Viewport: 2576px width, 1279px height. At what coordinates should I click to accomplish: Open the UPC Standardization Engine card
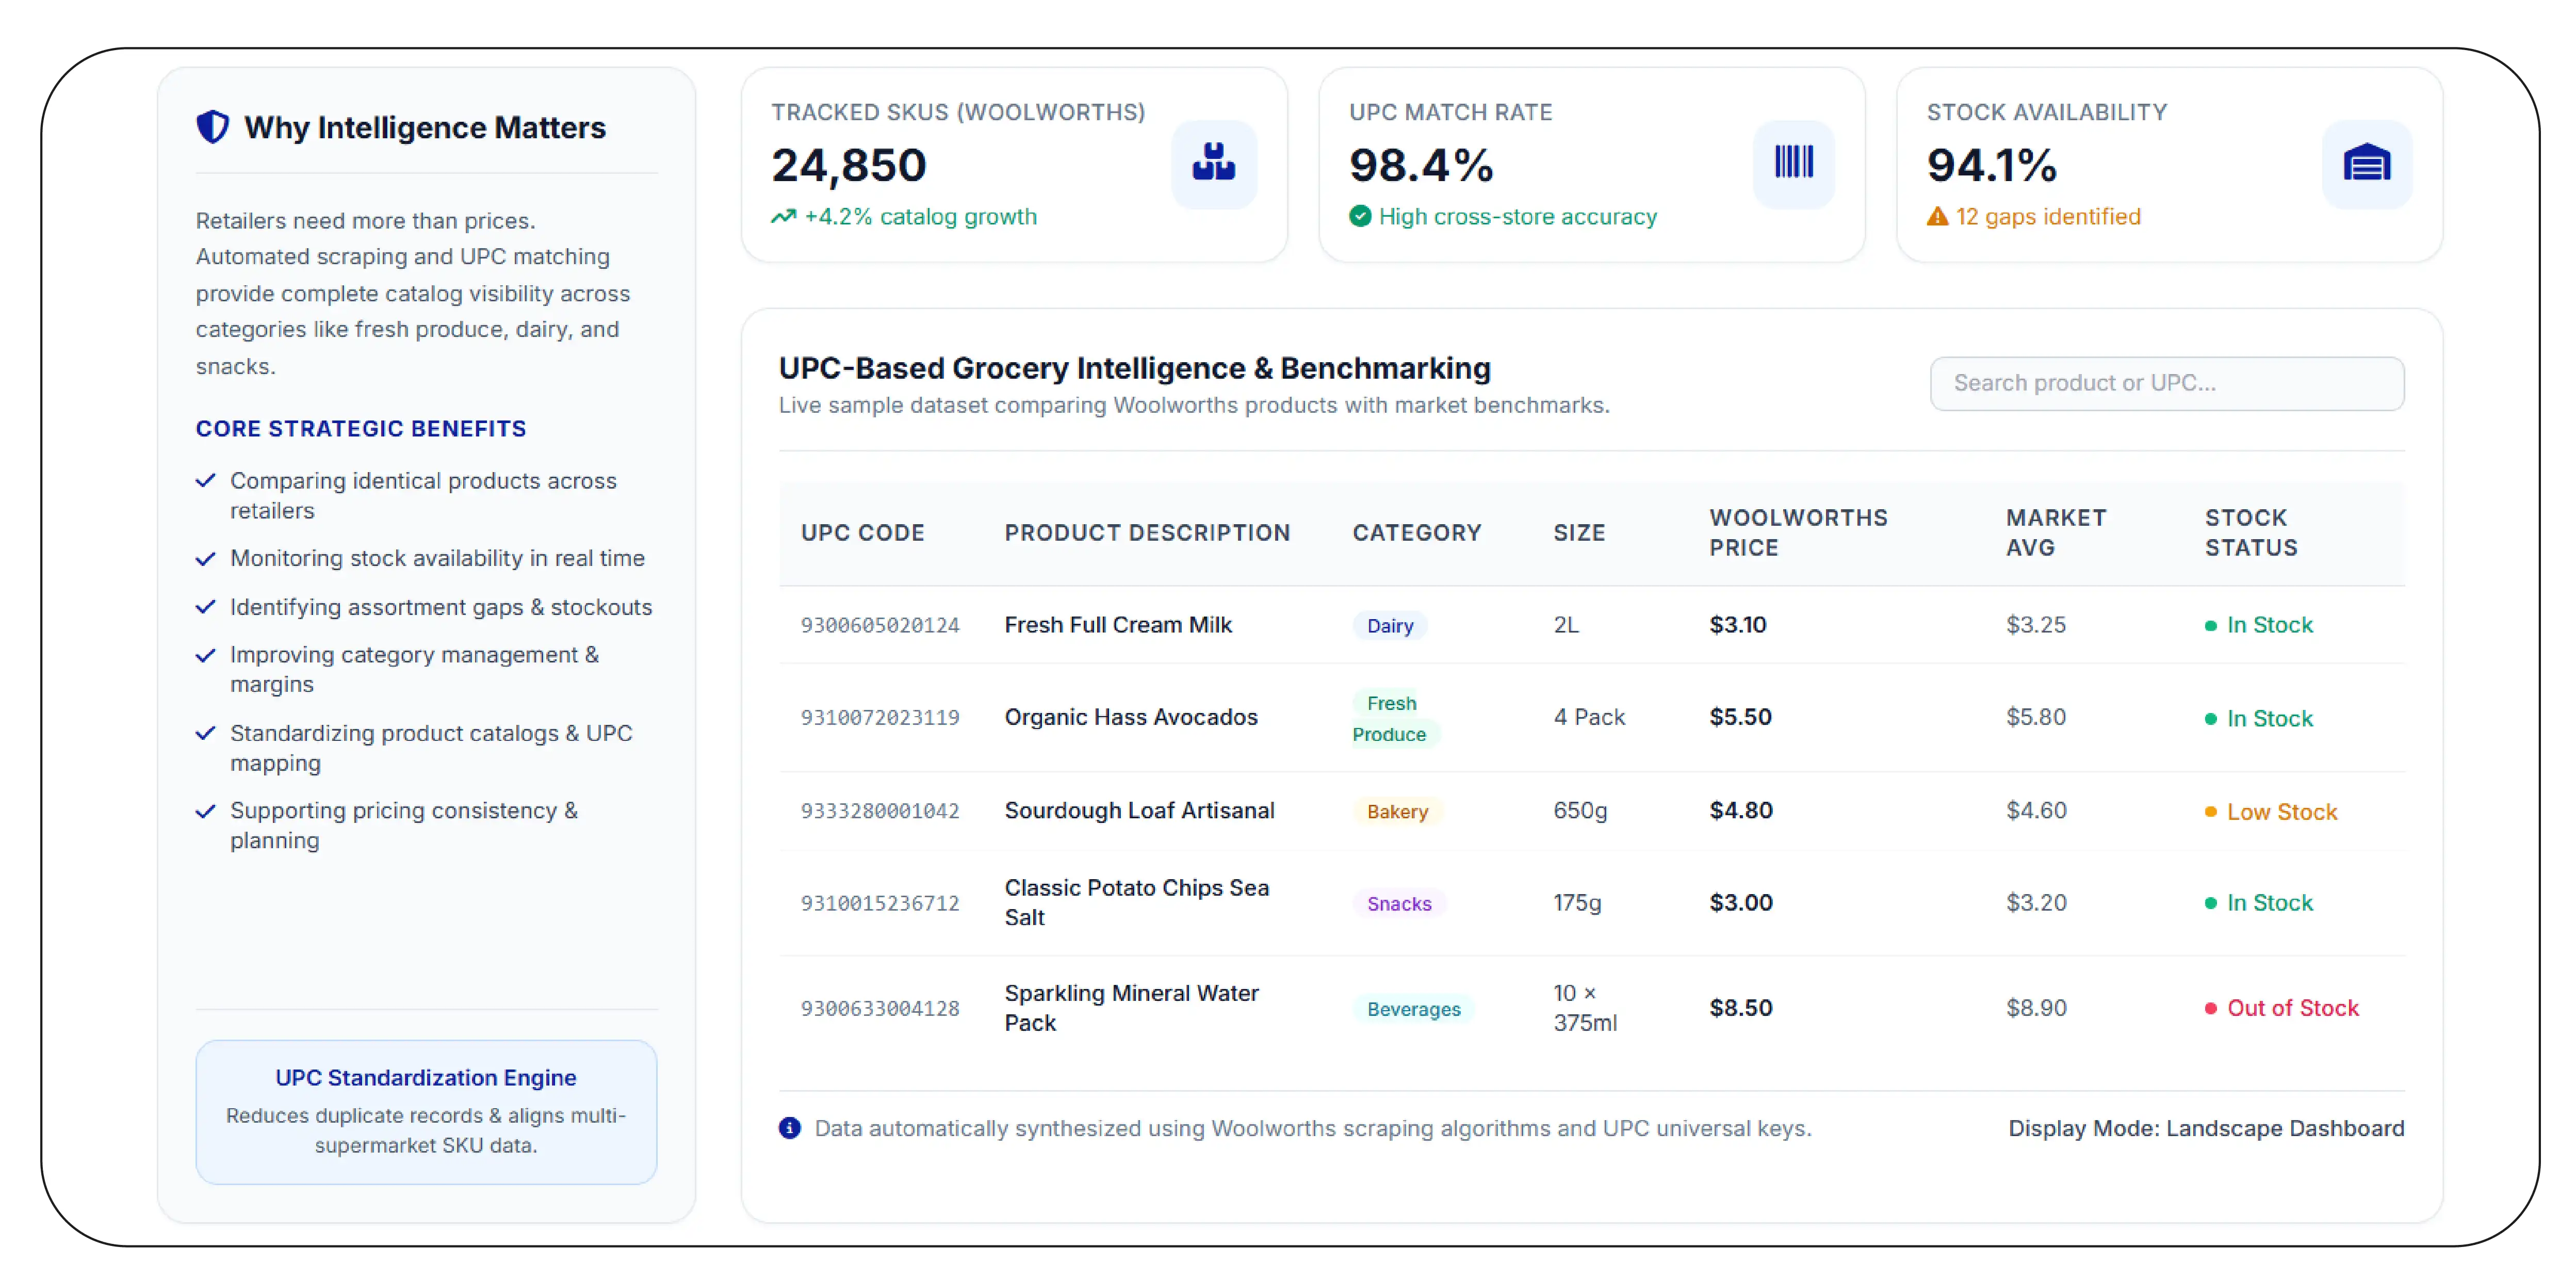tap(426, 1111)
